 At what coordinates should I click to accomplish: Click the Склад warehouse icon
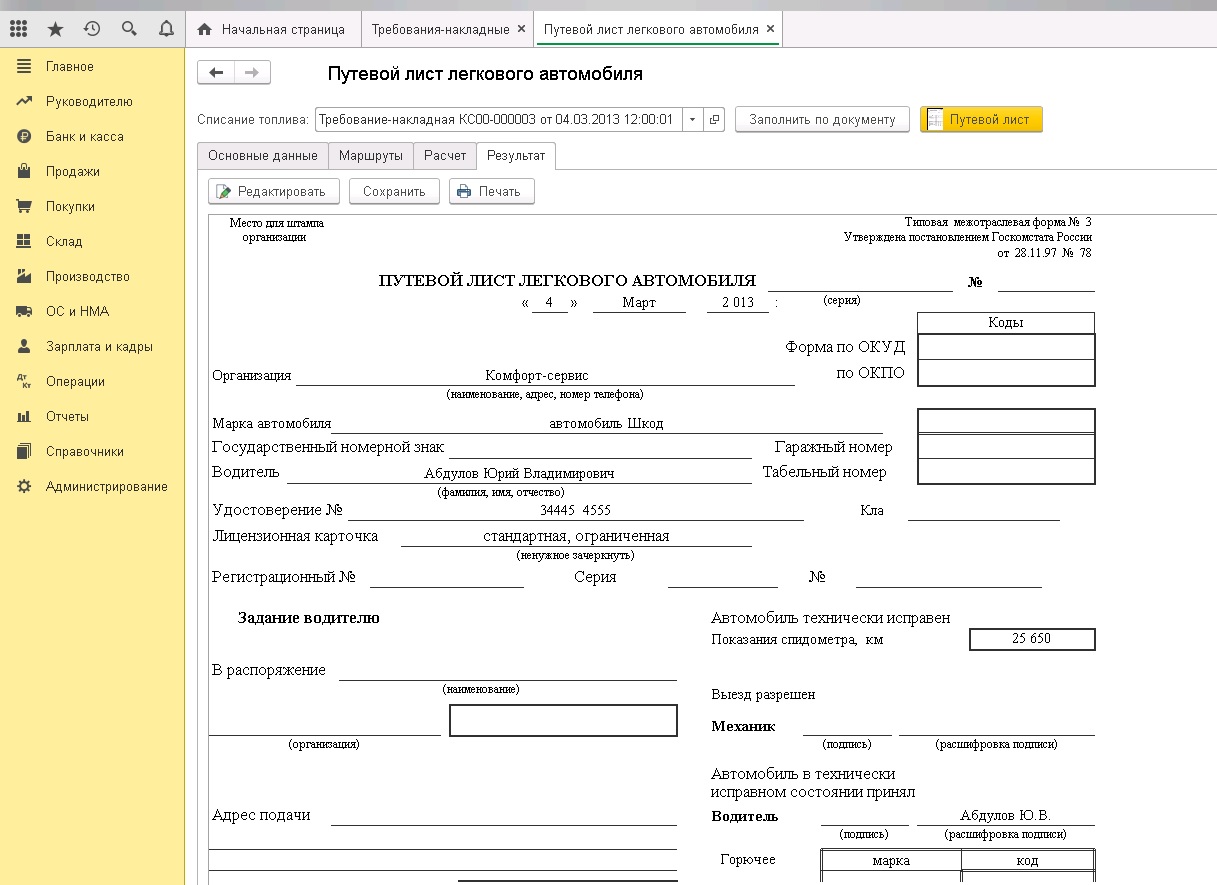[24, 242]
